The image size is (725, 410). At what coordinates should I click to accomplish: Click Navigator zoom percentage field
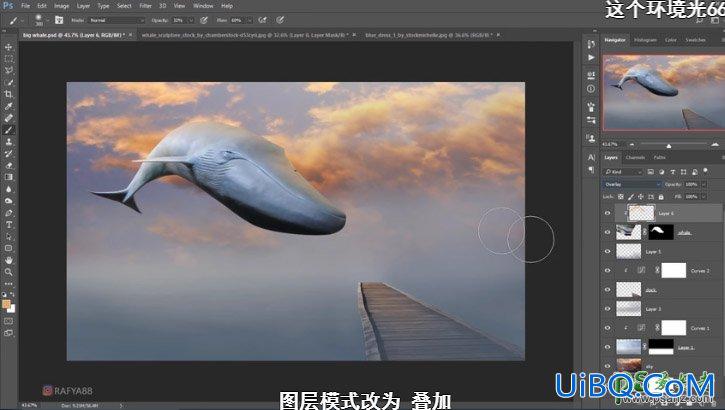[611, 145]
